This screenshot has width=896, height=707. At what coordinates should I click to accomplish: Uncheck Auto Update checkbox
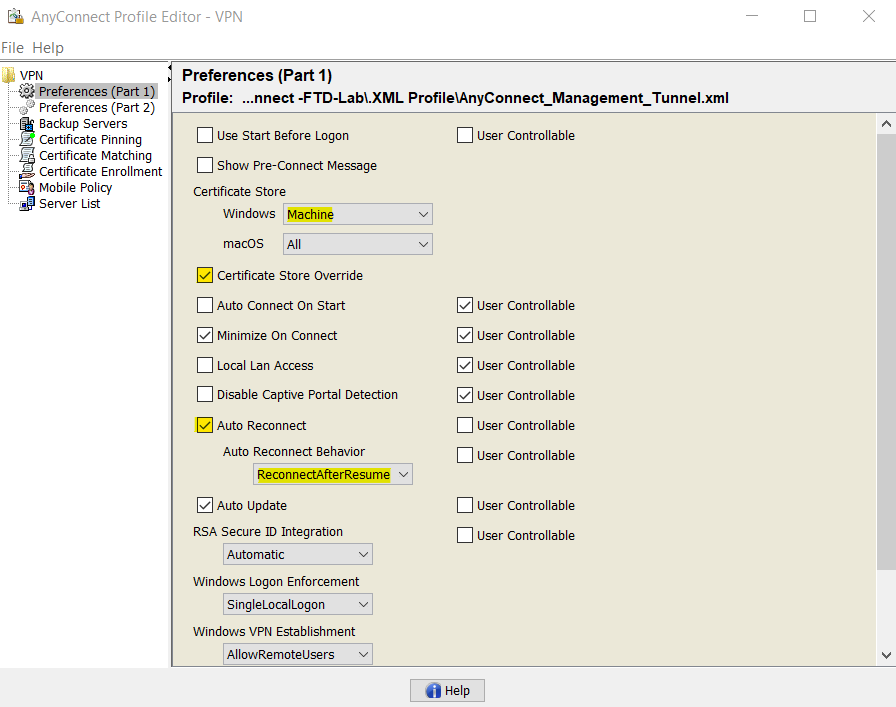pos(205,505)
